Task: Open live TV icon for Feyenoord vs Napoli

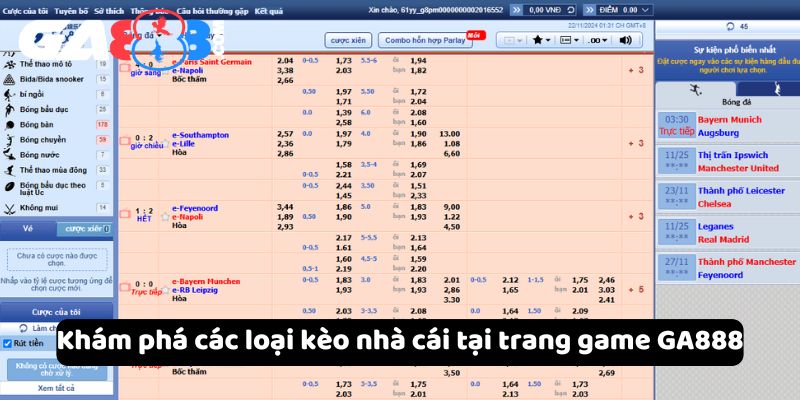Action: coord(124,214)
